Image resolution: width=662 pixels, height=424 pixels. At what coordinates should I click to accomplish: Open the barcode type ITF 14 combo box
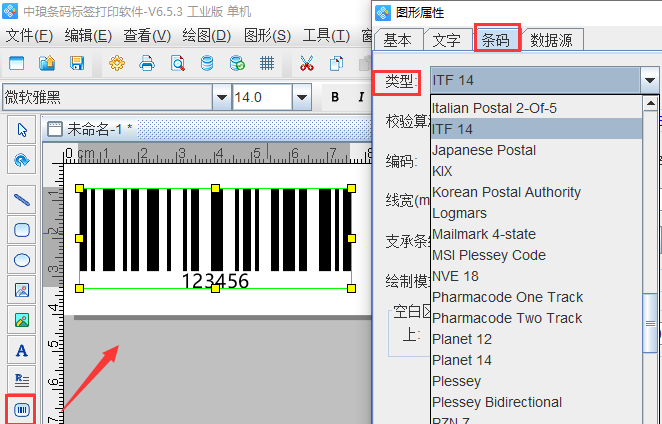542,80
